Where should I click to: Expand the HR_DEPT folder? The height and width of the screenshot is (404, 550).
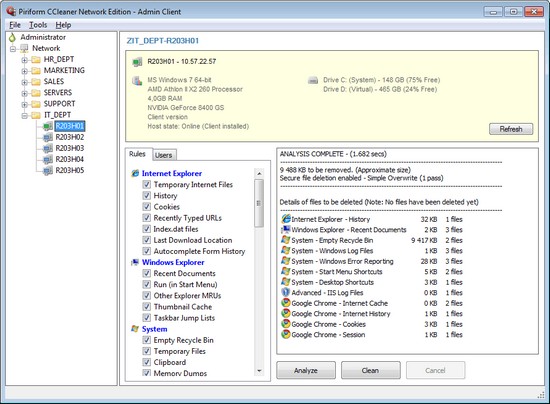(x=25, y=60)
